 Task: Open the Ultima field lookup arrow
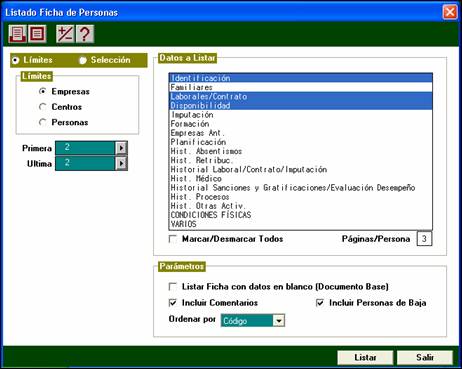coord(121,164)
